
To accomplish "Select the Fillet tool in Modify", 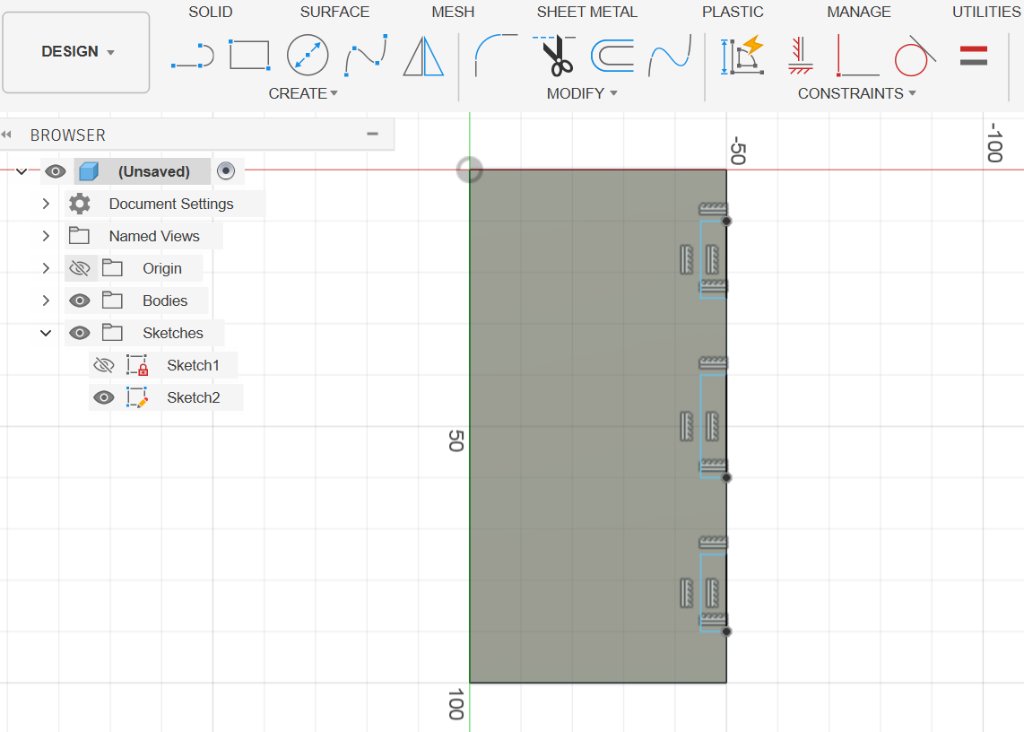I will [496, 56].
